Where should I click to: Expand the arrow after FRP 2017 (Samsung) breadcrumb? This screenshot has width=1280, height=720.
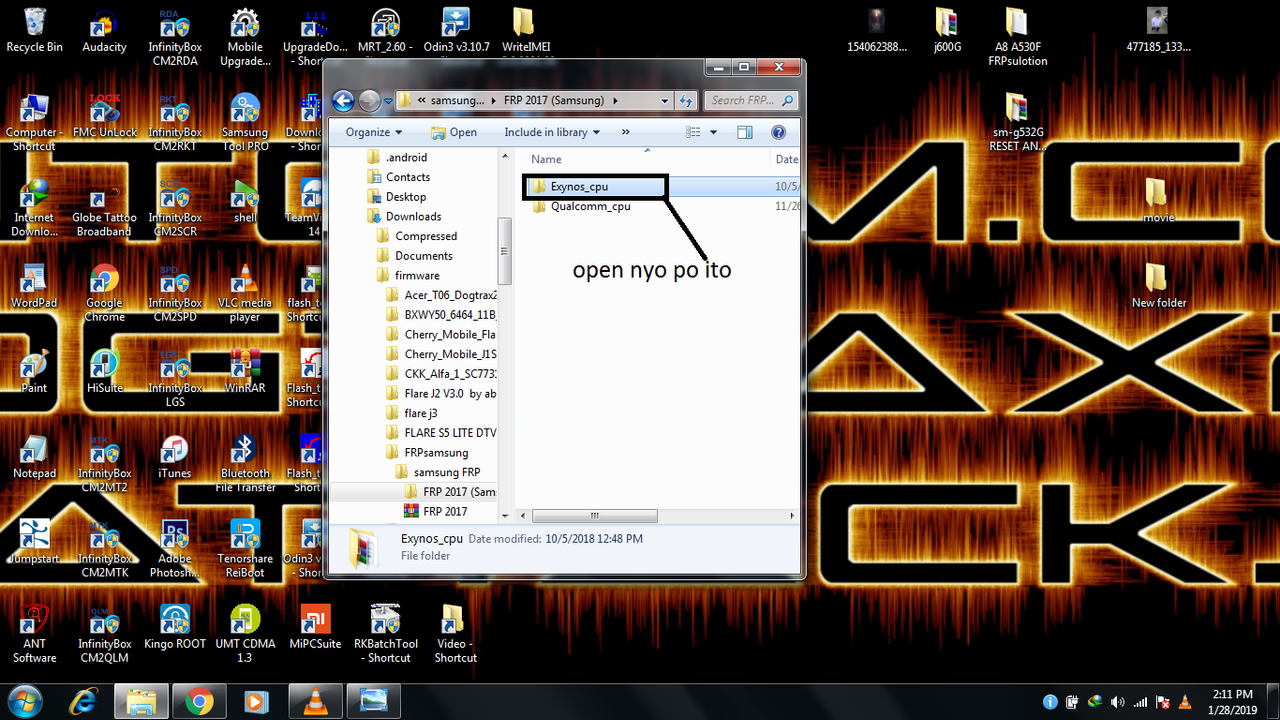pyautogui.click(x=614, y=101)
